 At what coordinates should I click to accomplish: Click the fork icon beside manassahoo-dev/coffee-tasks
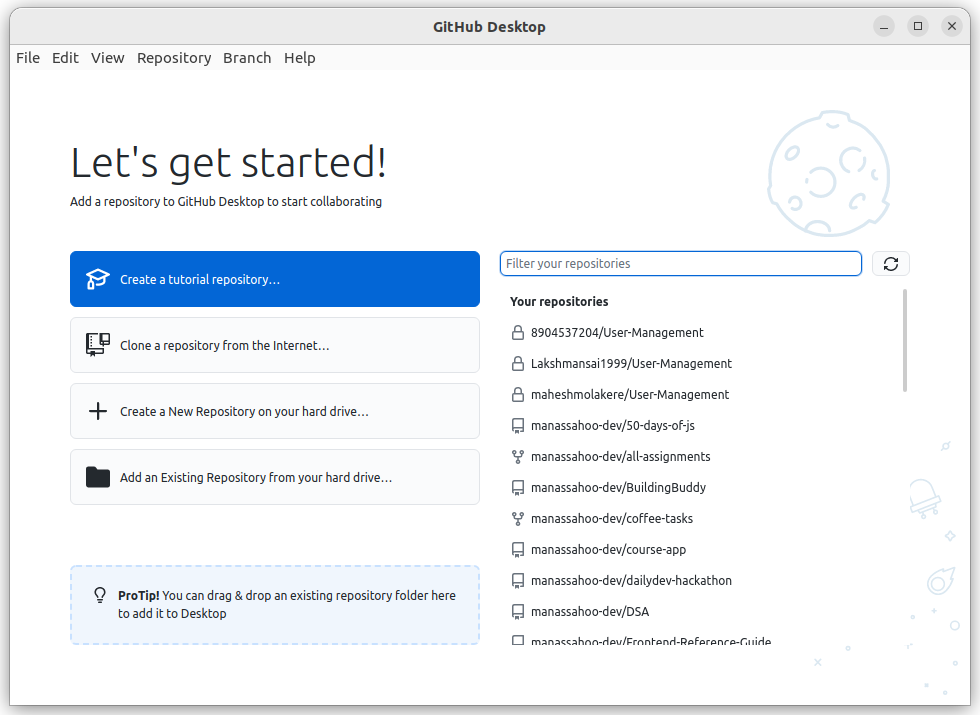coord(517,518)
